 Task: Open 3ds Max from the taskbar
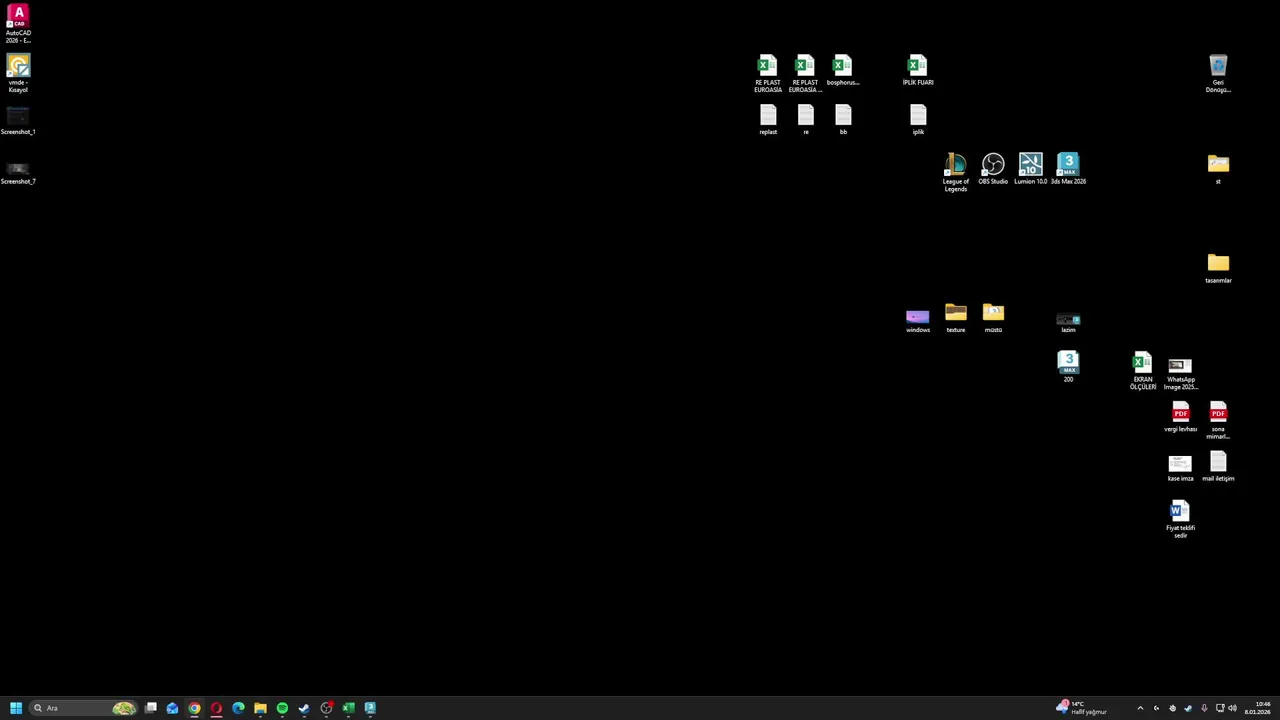coord(370,708)
